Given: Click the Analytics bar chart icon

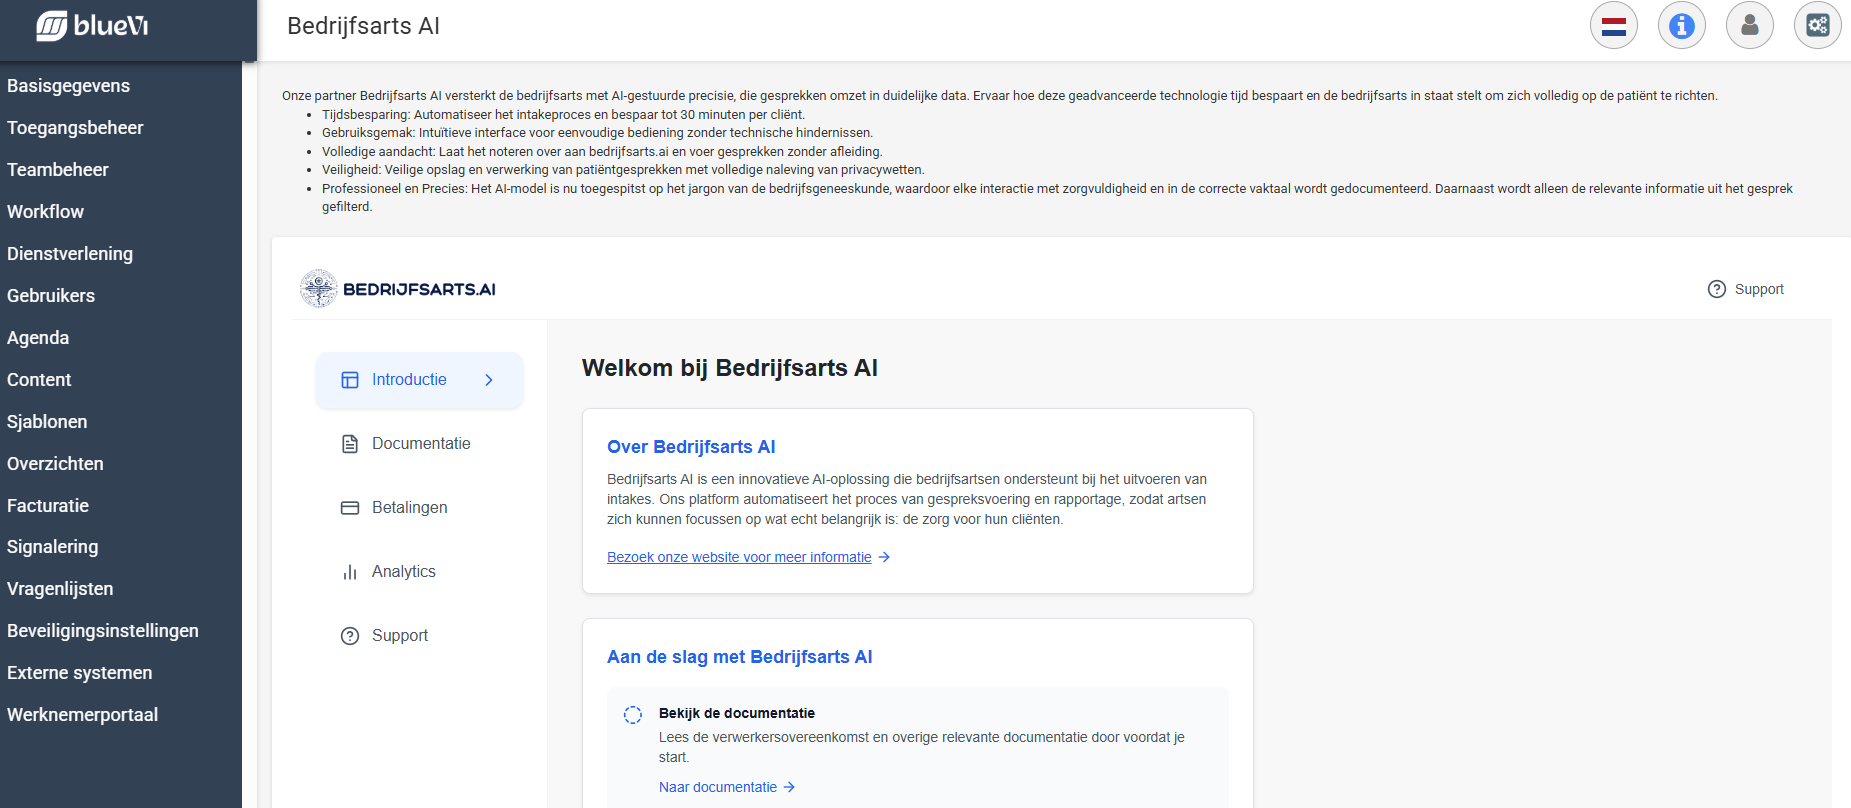Looking at the screenshot, I should pyautogui.click(x=350, y=572).
